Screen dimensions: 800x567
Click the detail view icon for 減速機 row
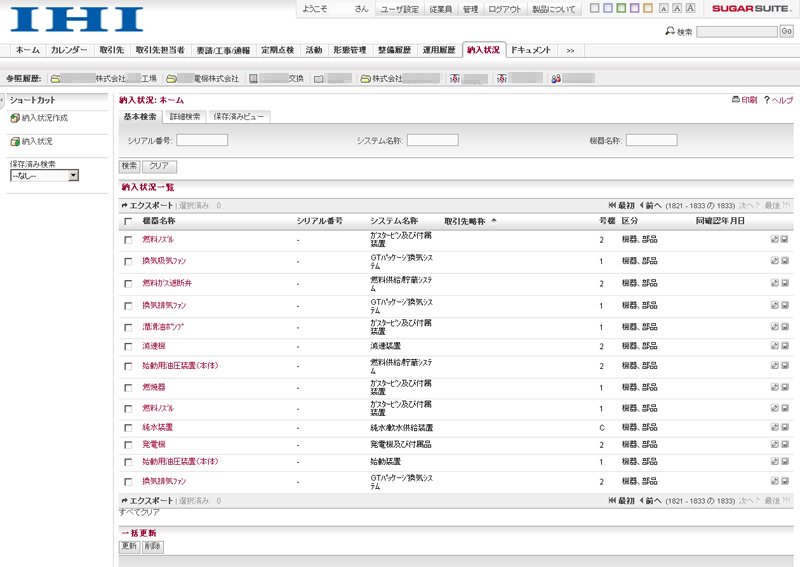(785, 346)
